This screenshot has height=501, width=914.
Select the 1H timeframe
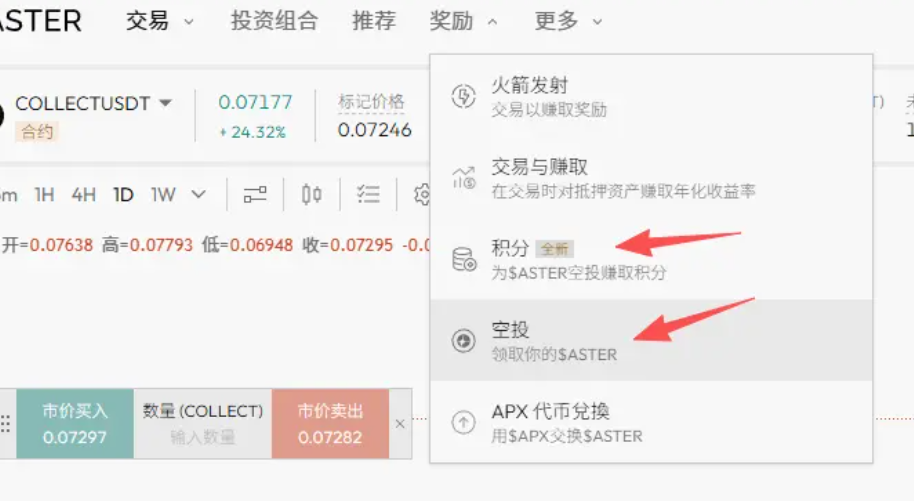[x=44, y=194]
